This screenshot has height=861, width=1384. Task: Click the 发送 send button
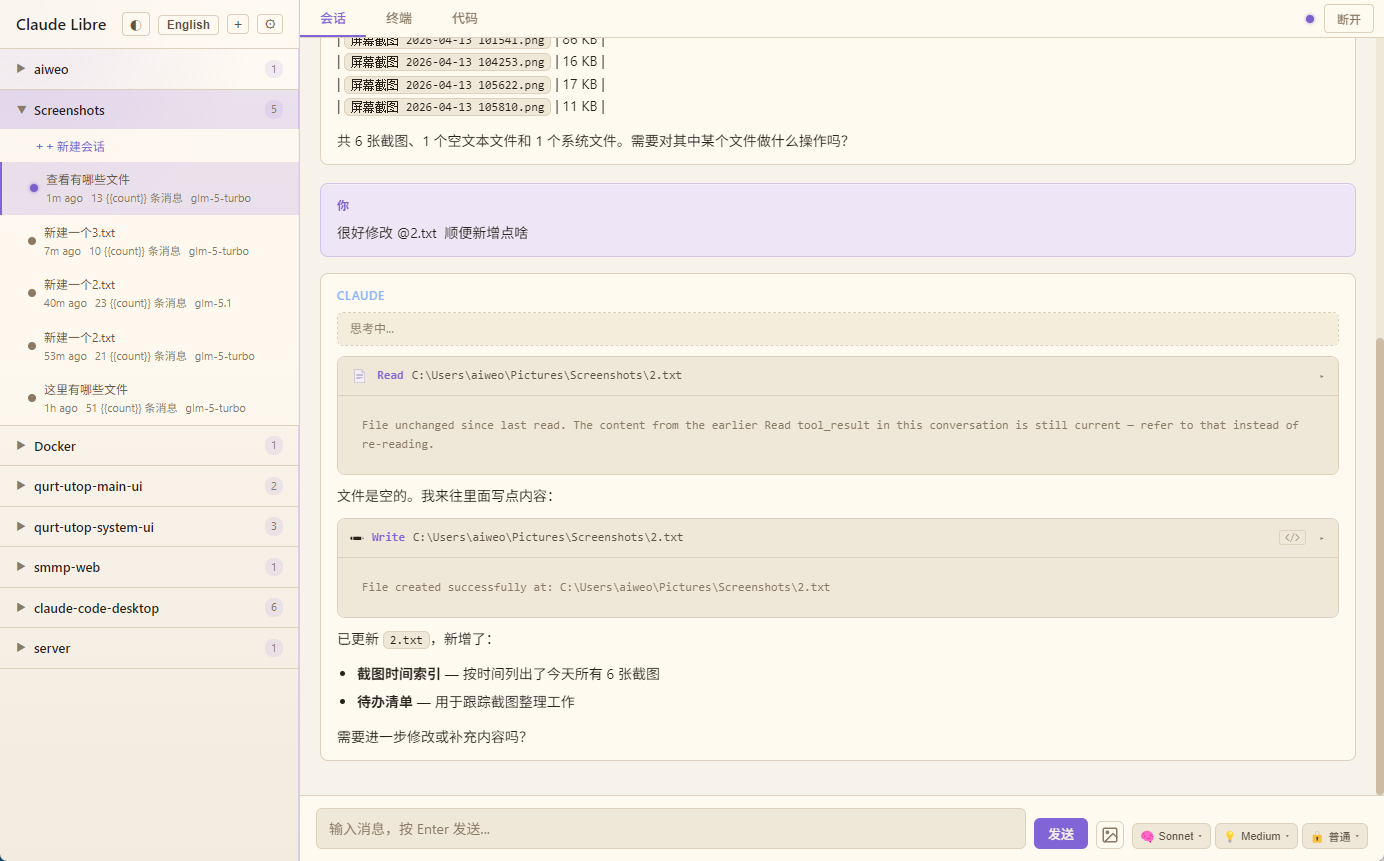[x=1060, y=834]
